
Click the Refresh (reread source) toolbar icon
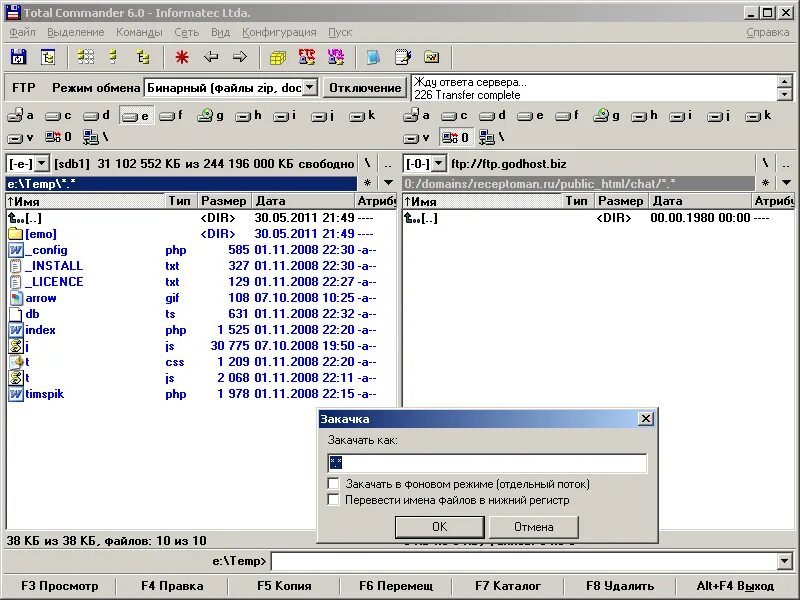pos(18,57)
